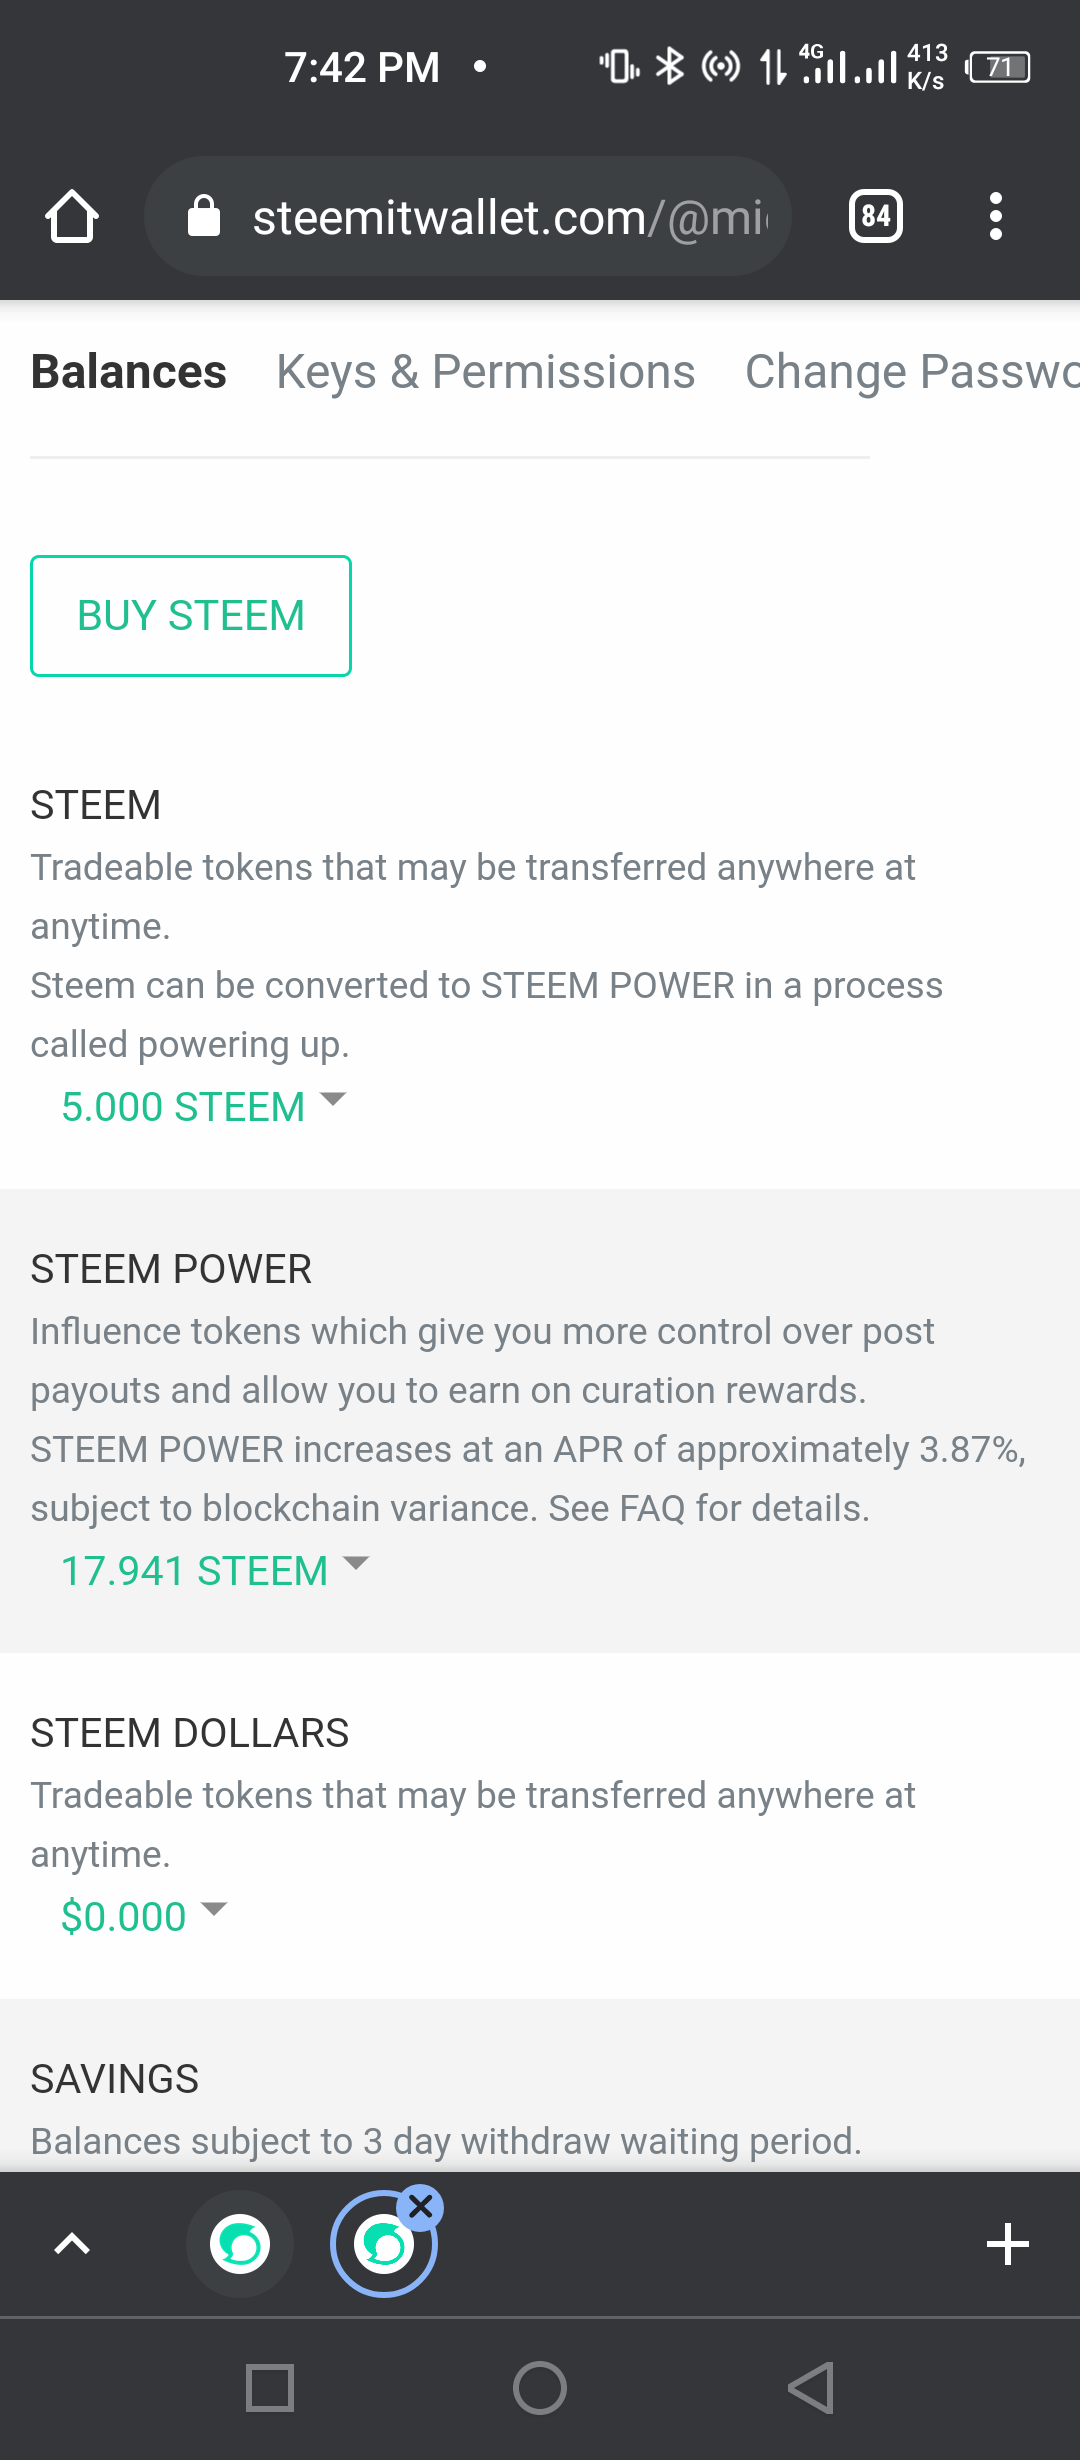Tap the browser home icon
Image resolution: width=1080 pixels, height=2460 pixels.
[72, 216]
